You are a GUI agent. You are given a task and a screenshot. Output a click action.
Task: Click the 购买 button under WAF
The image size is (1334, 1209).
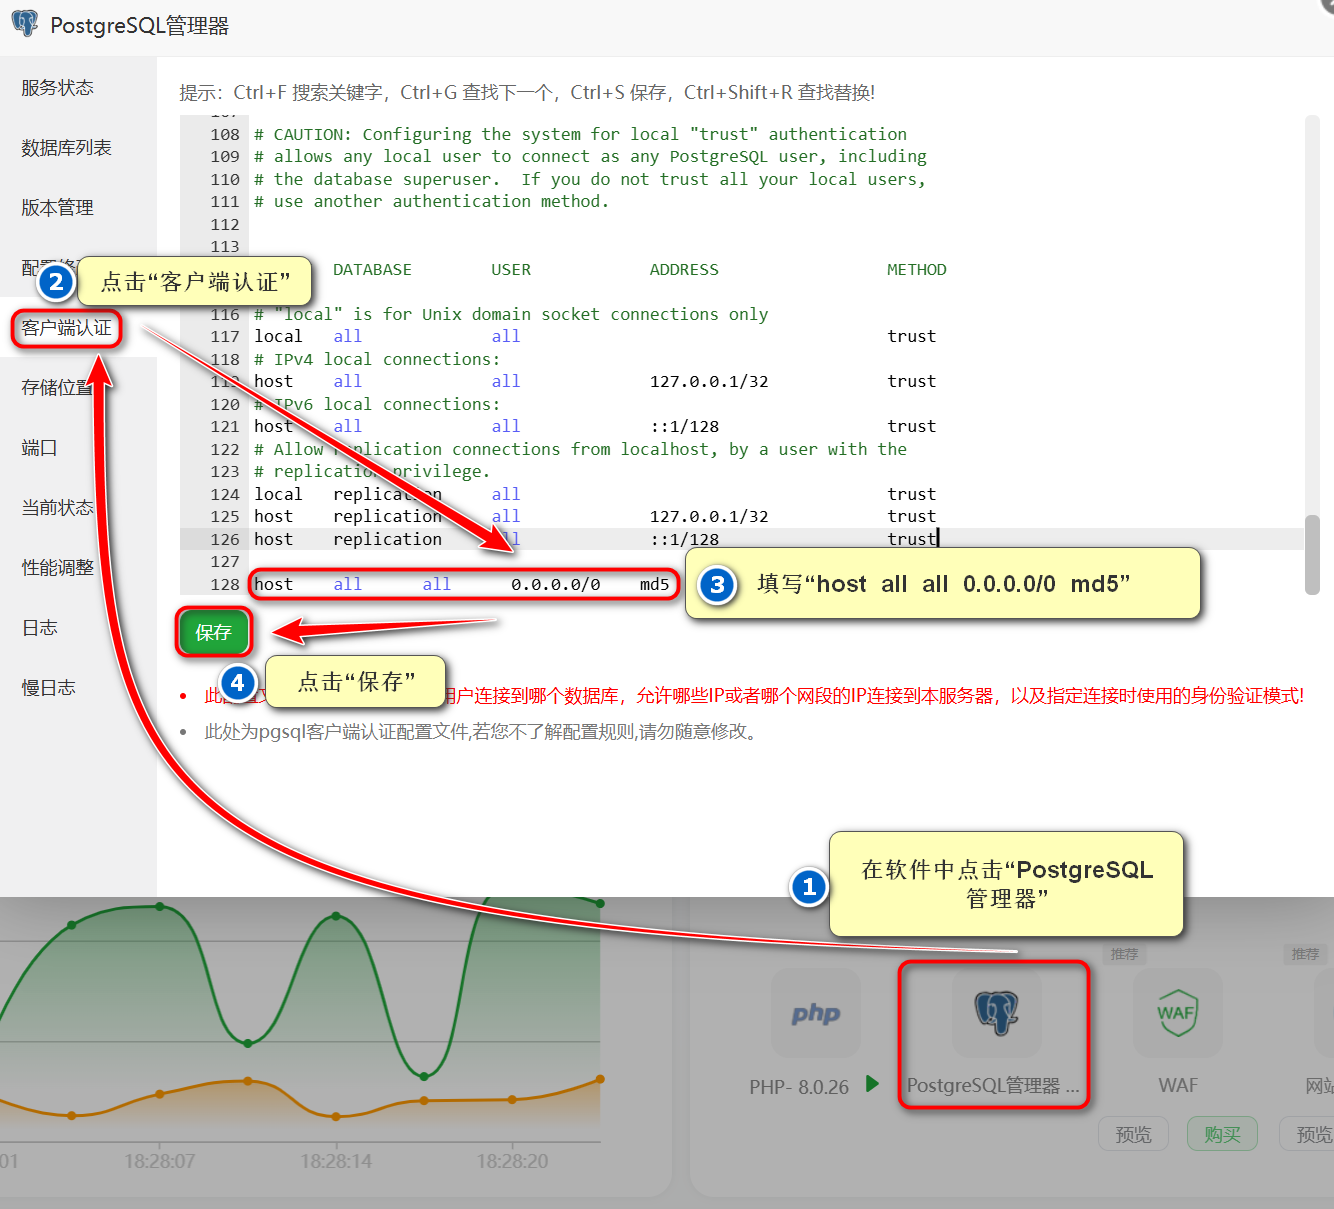pyautogui.click(x=1222, y=1134)
